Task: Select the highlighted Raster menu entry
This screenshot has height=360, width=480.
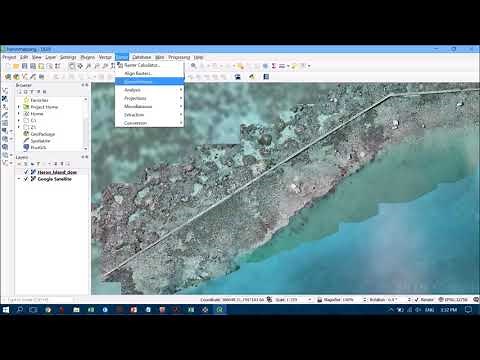Action: coord(149,81)
